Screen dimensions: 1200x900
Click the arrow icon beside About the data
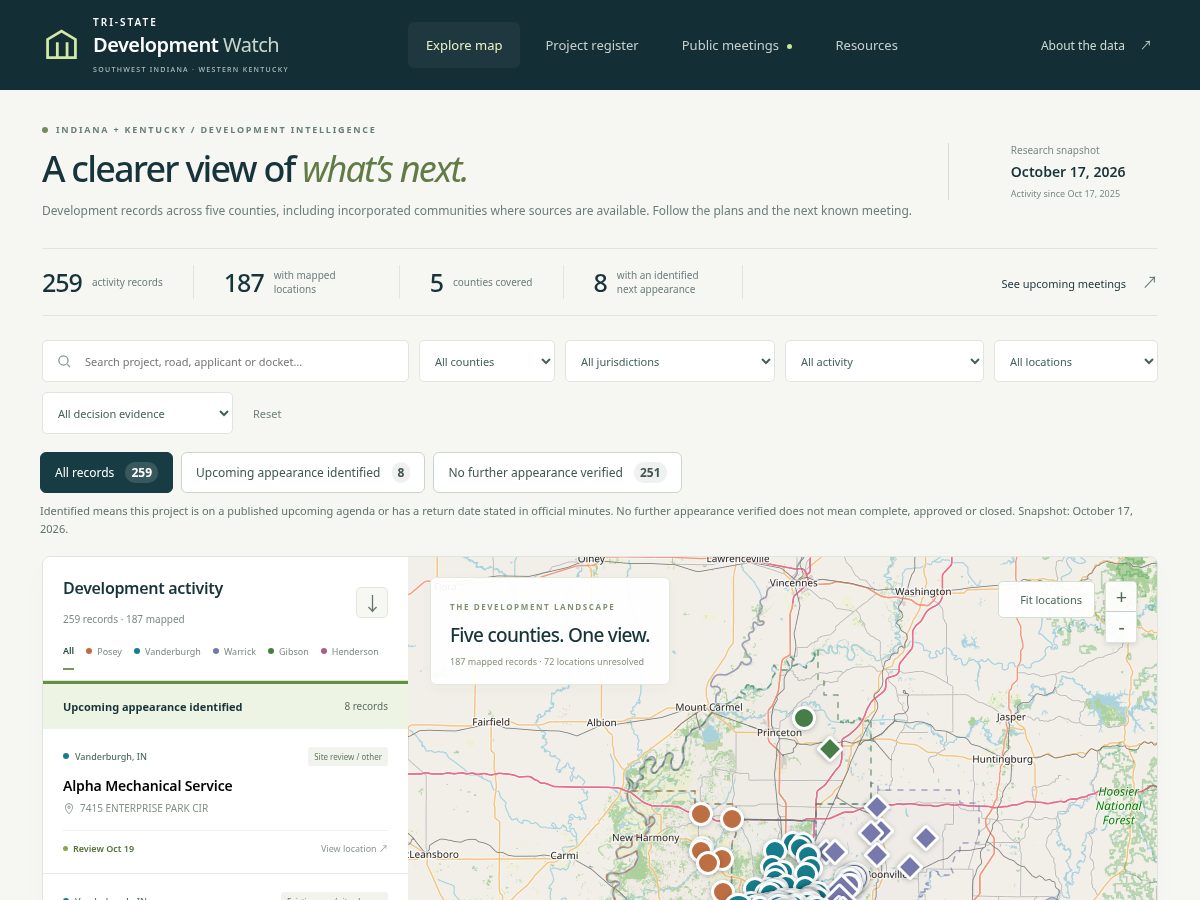point(1146,45)
